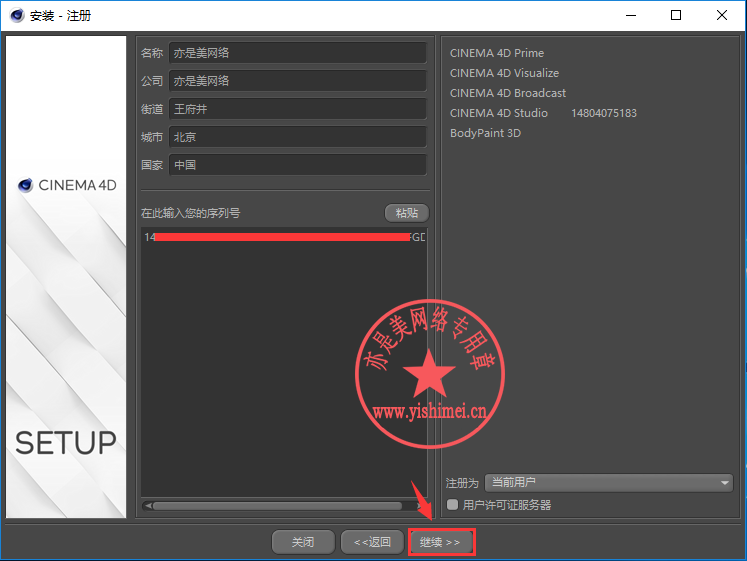Go back with the <<返回 button
Image resolution: width=747 pixels, height=561 pixels.
[372, 542]
